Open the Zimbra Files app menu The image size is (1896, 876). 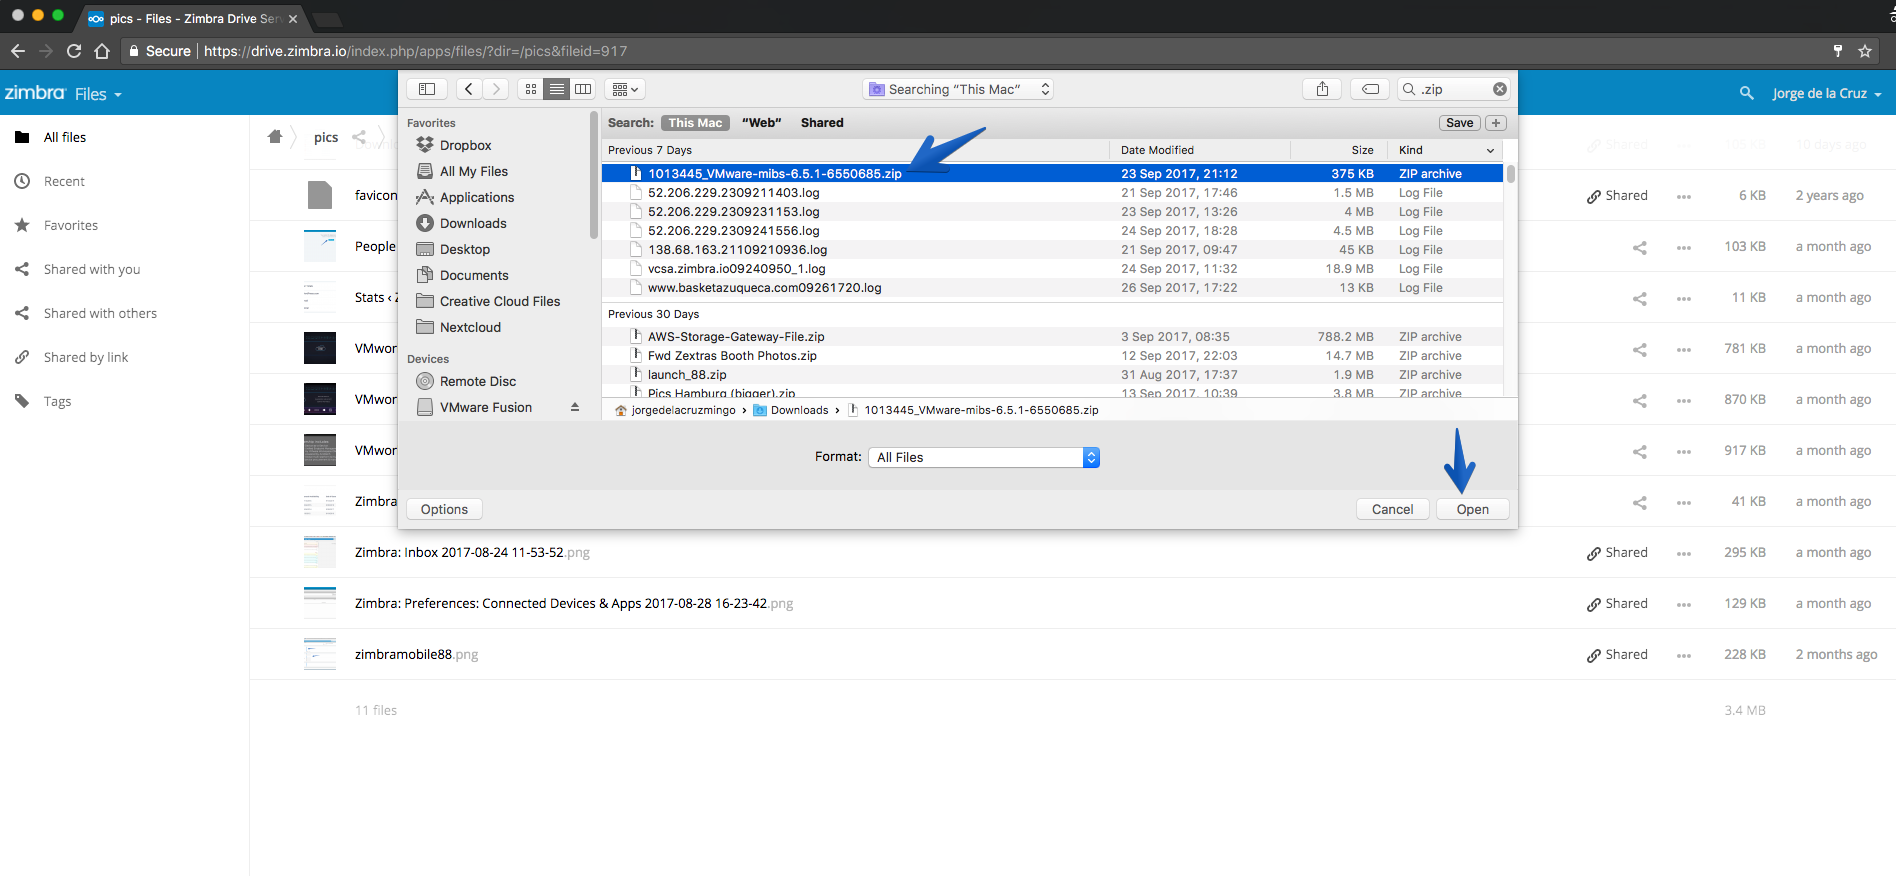(x=98, y=94)
